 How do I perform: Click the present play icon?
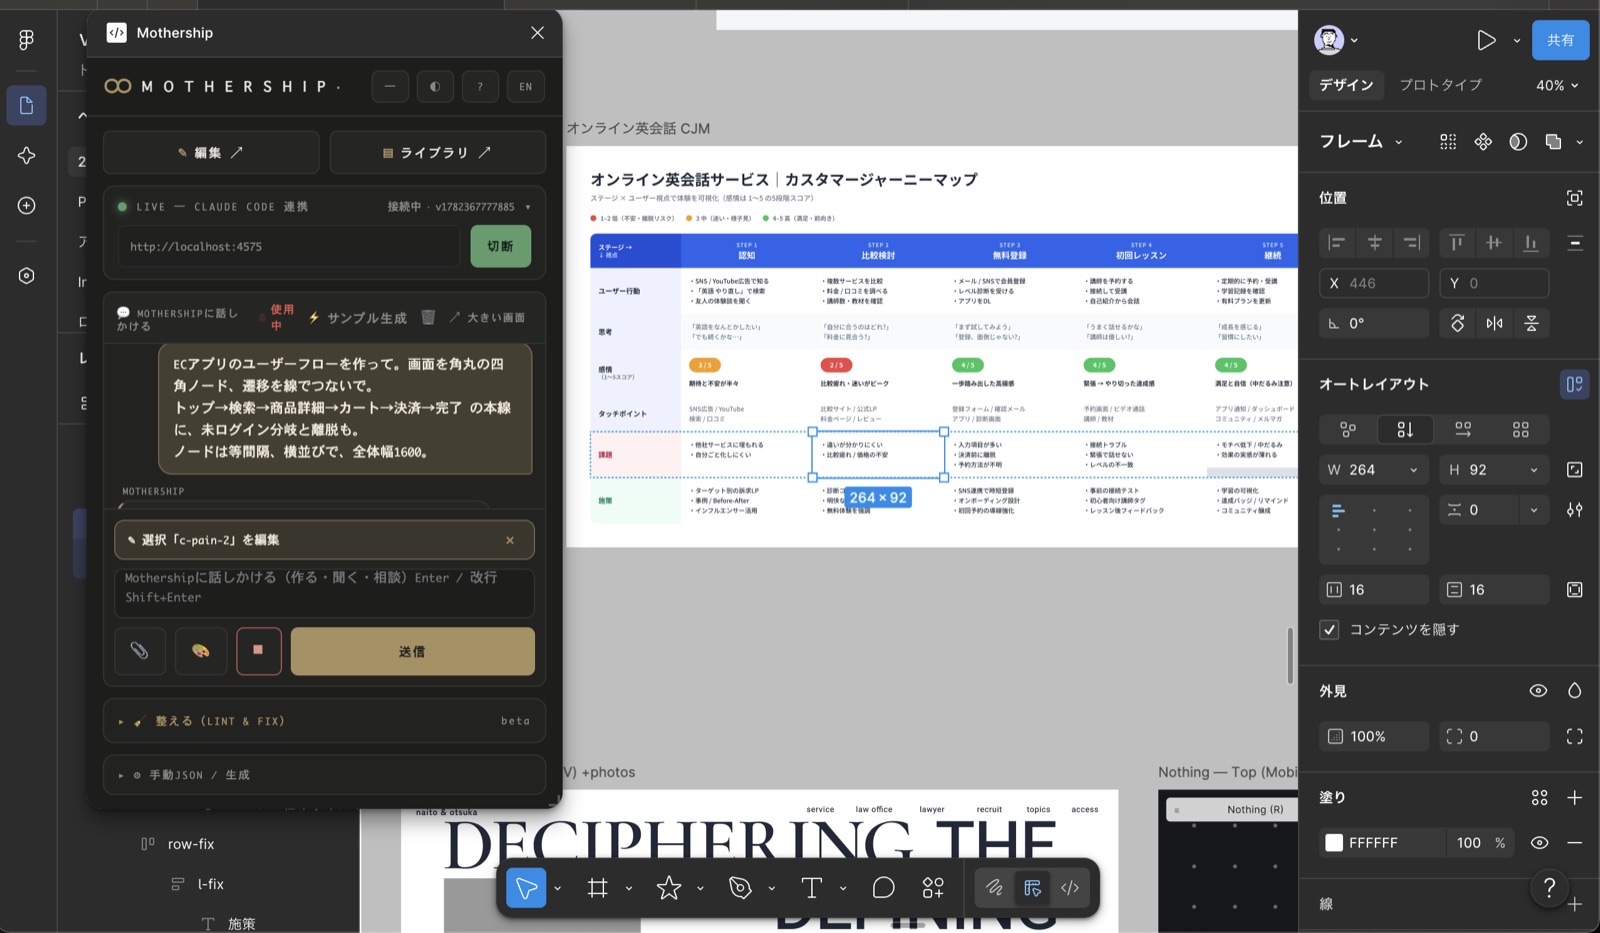[x=1486, y=40]
